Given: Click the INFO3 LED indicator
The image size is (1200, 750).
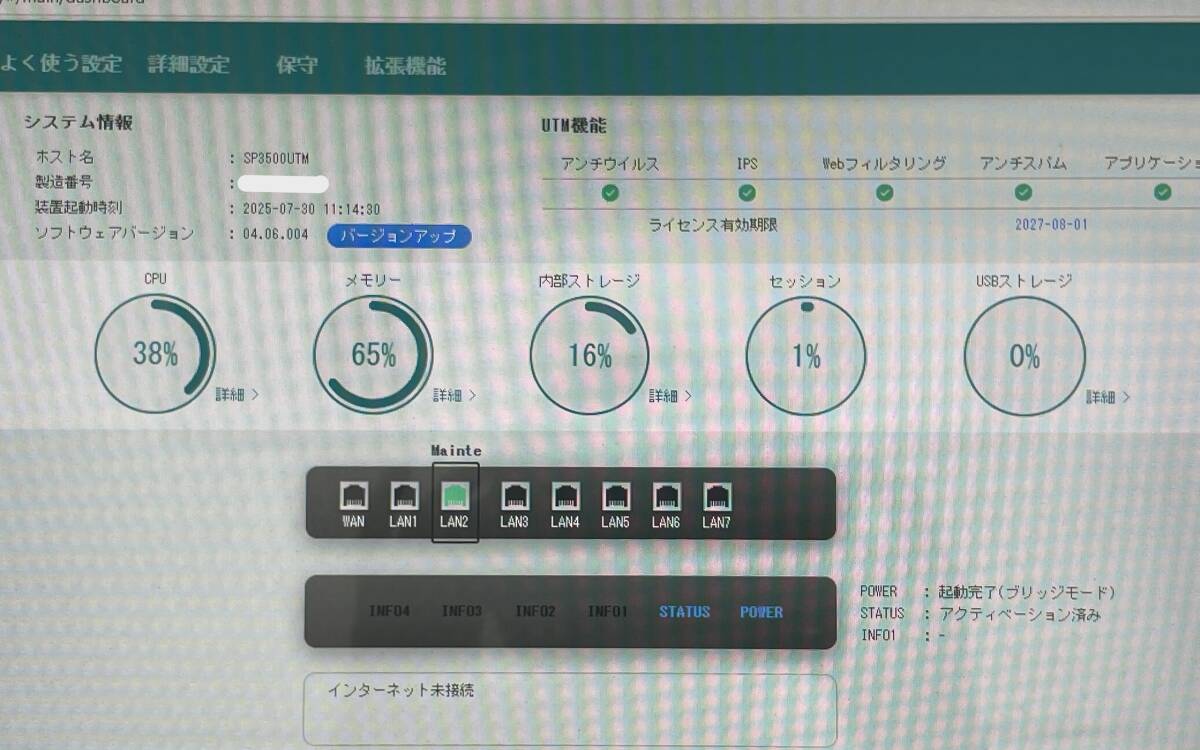Looking at the screenshot, I should pos(462,612).
